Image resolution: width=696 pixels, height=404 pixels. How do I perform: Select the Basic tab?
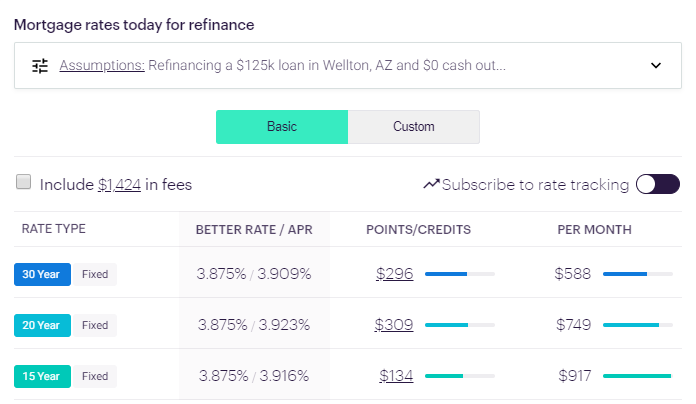click(282, 127)
